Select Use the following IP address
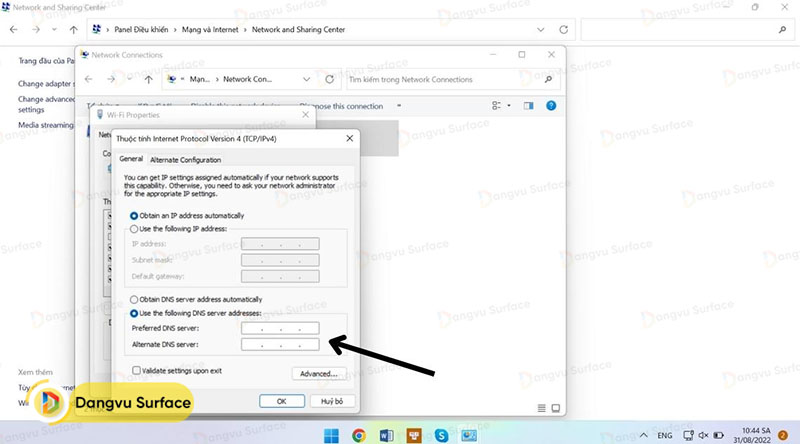800x444 pixels. pyautogui.click(x=179, y=229)
